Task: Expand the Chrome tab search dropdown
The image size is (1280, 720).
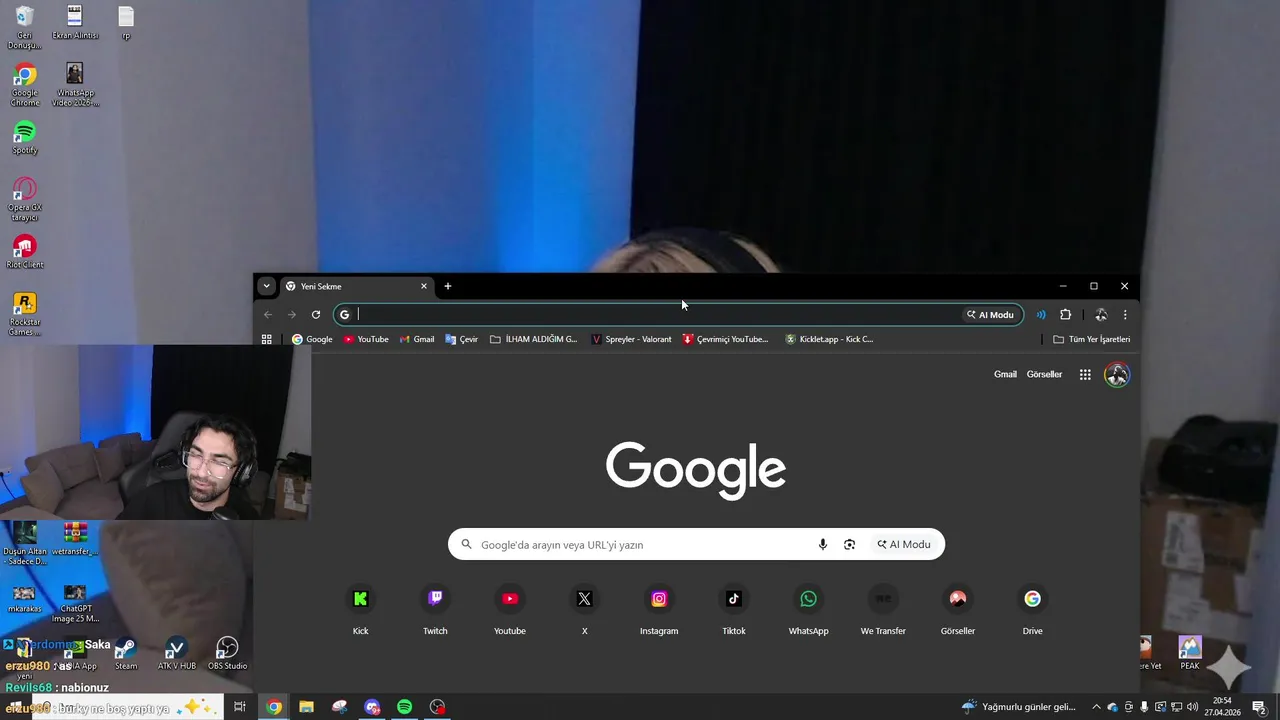Action: click(266, 286)
